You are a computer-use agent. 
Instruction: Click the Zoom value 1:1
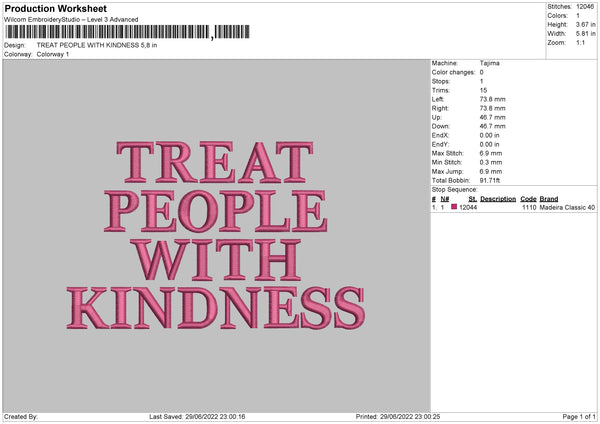click(580, 43)
